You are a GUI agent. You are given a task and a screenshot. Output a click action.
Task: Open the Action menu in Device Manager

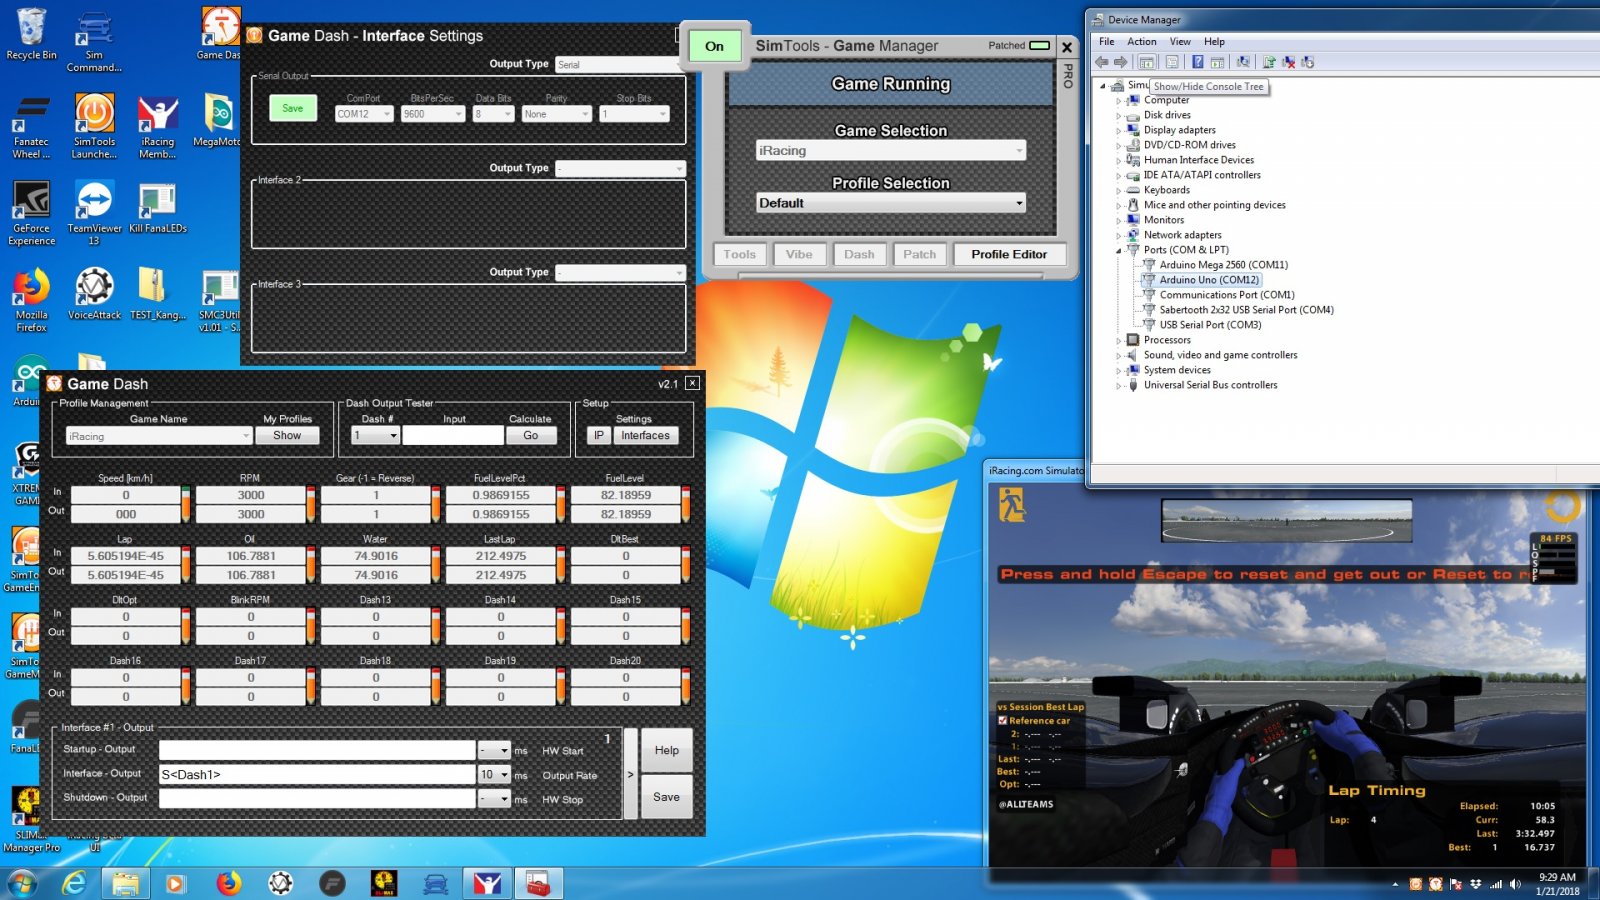point(1141,42)
